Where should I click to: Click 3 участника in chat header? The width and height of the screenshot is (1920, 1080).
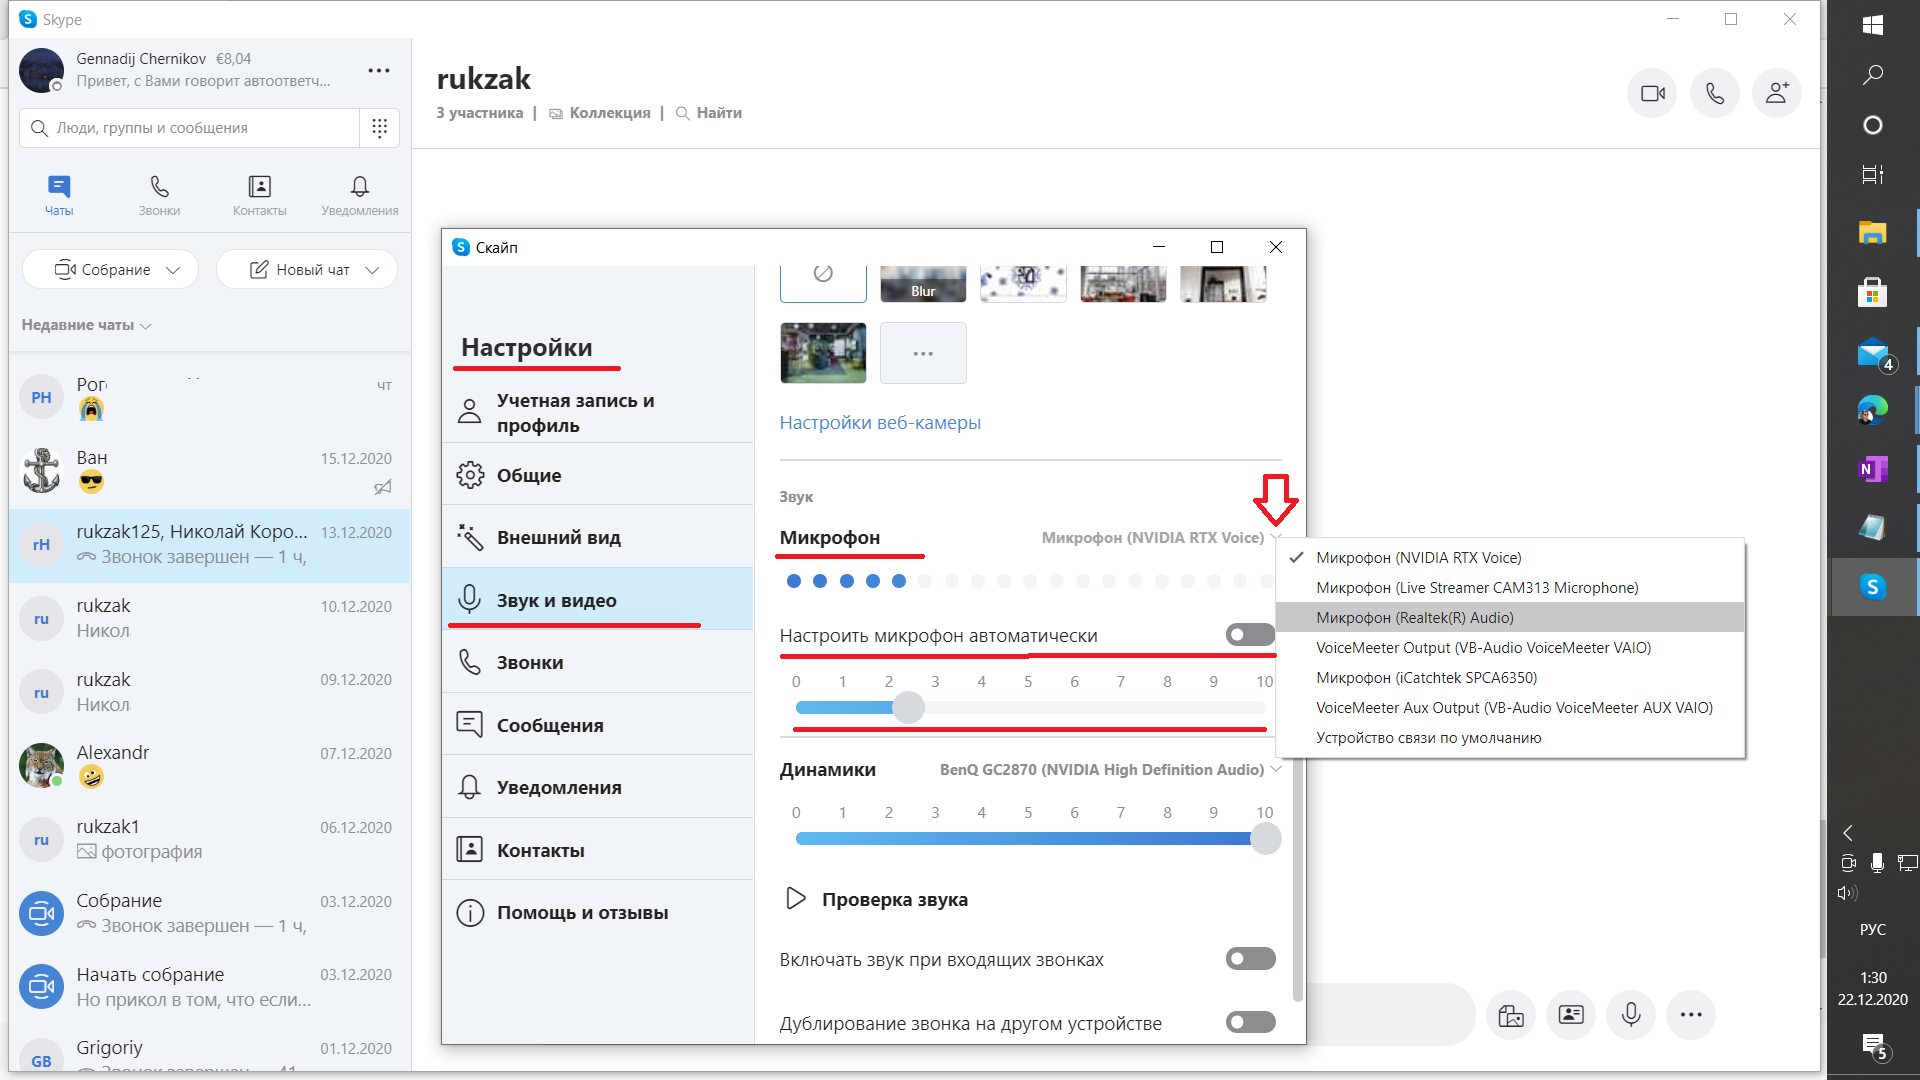pos(479,113)
